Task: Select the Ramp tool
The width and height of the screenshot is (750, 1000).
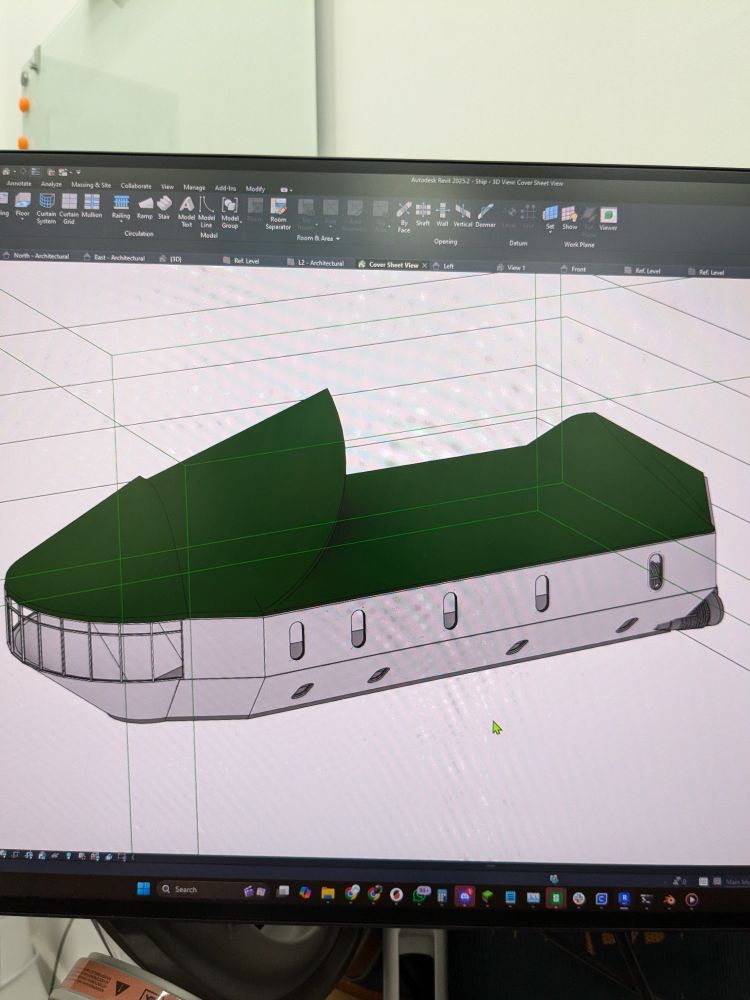Action: tap(145, 209)
